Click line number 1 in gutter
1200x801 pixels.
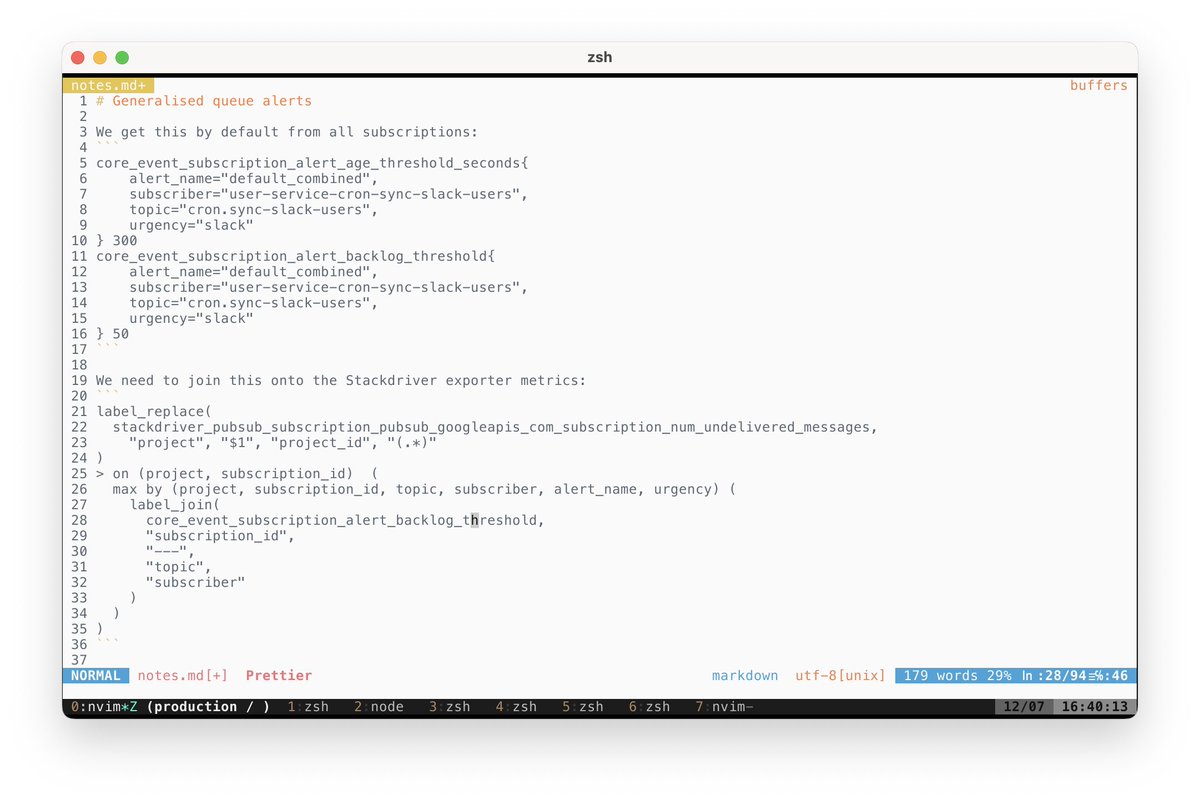pyautogui.click(x=83, y=101)
